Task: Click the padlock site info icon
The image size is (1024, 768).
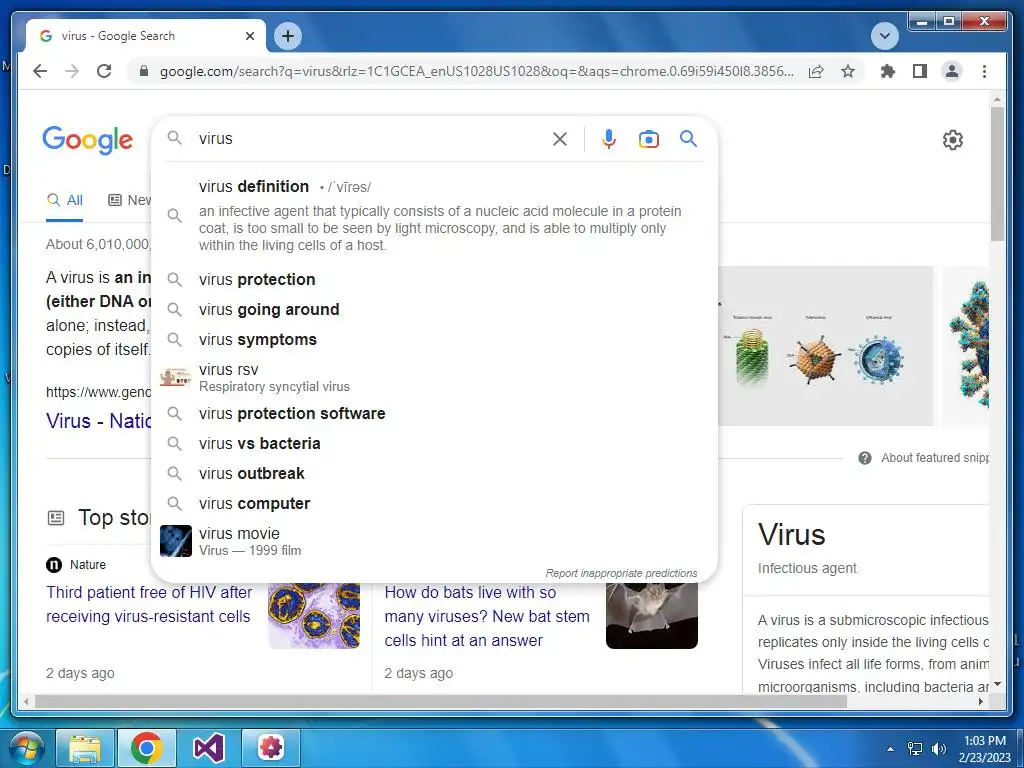Action: coord(144,71)
